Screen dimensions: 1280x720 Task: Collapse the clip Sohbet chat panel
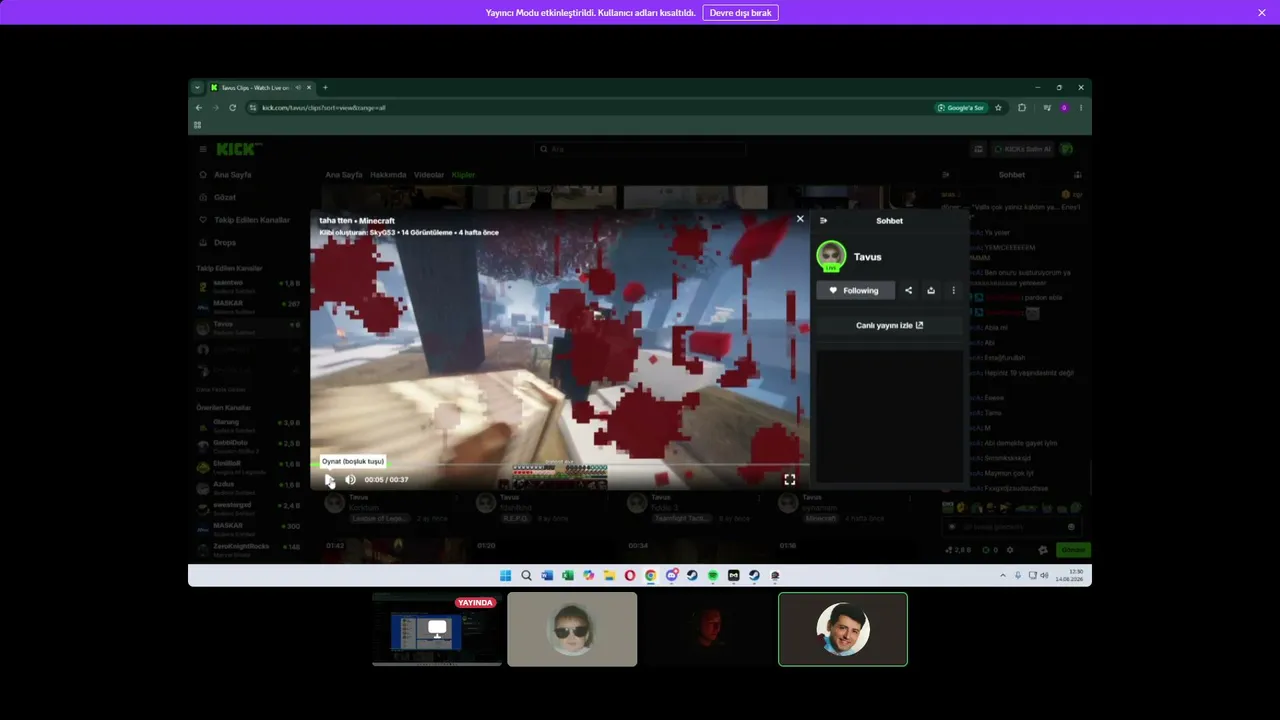click(x=824, y=221)
